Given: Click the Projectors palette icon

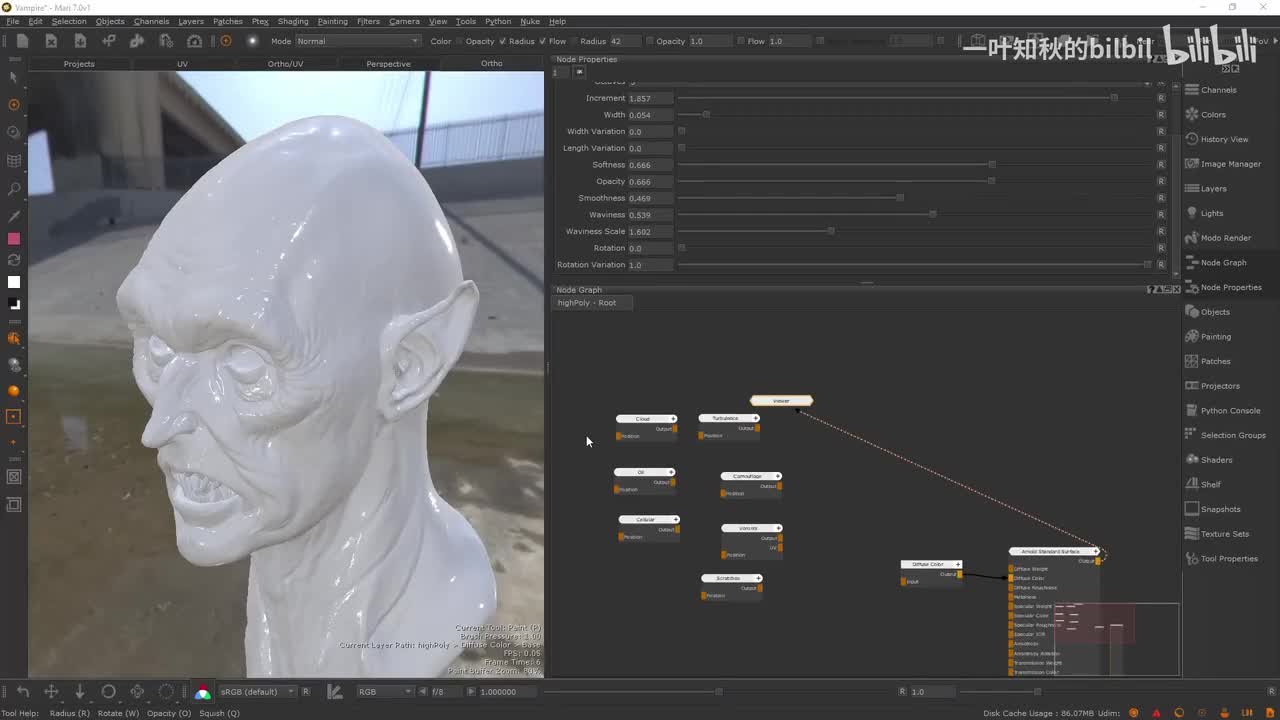Looking at the screenshot, I should click(1192, 386).
